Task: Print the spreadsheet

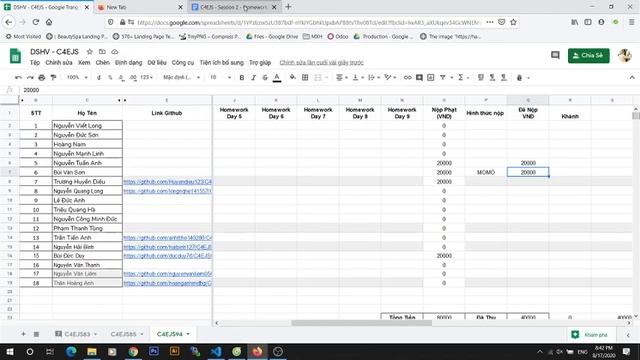Action: [41, 77]
